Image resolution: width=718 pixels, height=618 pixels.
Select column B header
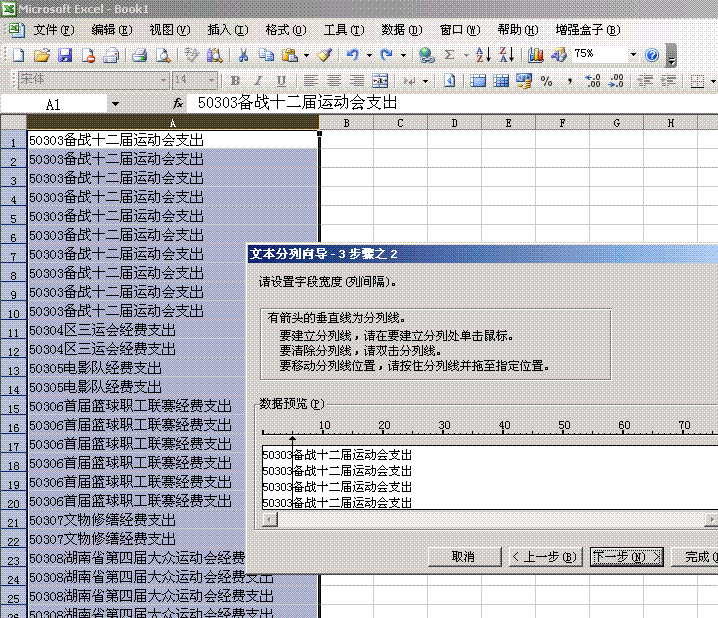pyautogui.click(x=346, y=122)
